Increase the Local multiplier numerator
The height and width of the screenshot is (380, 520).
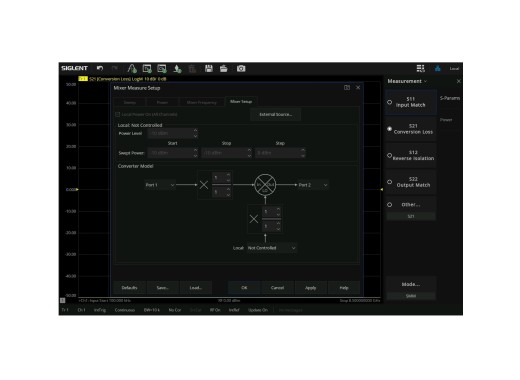[x=278, y=209]
